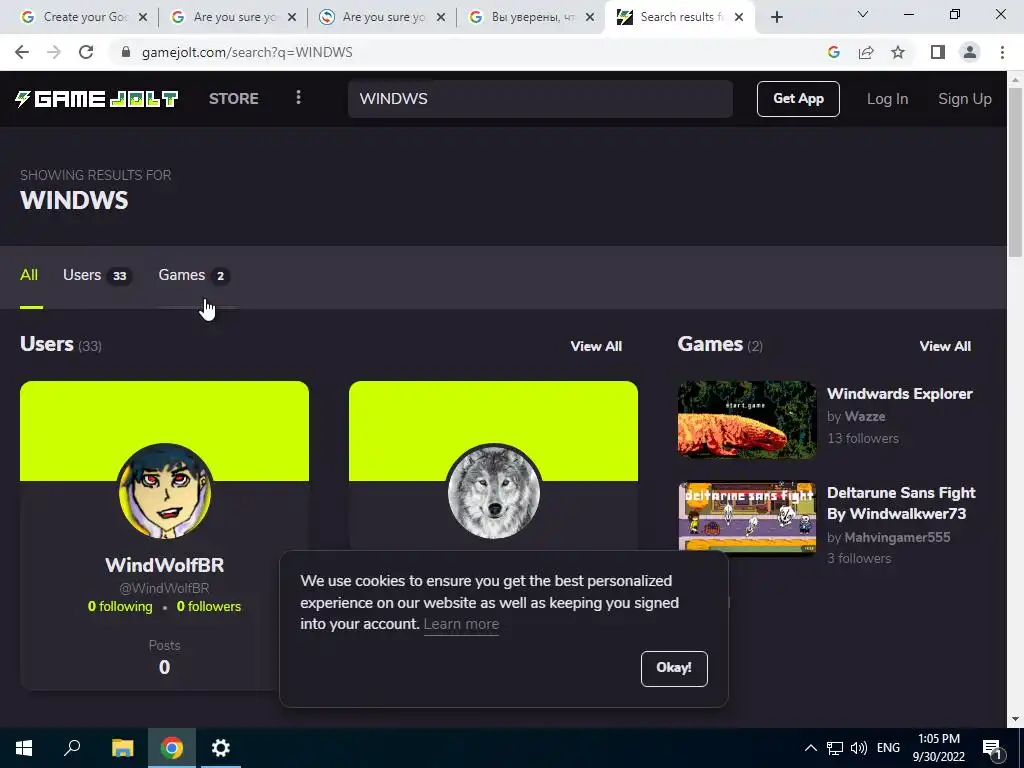This screenshot has width=1024, height=768.
Task: Open the Chrome profile icon
Action: tap(970, 52)
